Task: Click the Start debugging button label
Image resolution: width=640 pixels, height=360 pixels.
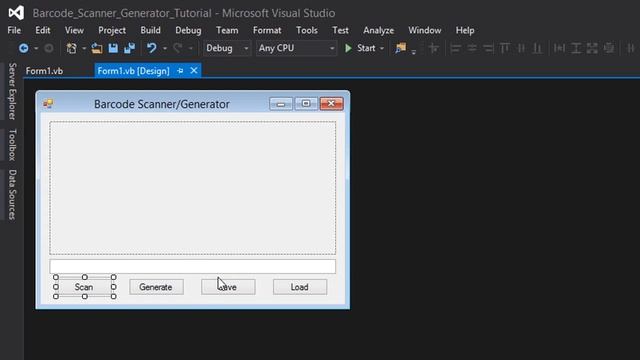Action: point(366,48)
